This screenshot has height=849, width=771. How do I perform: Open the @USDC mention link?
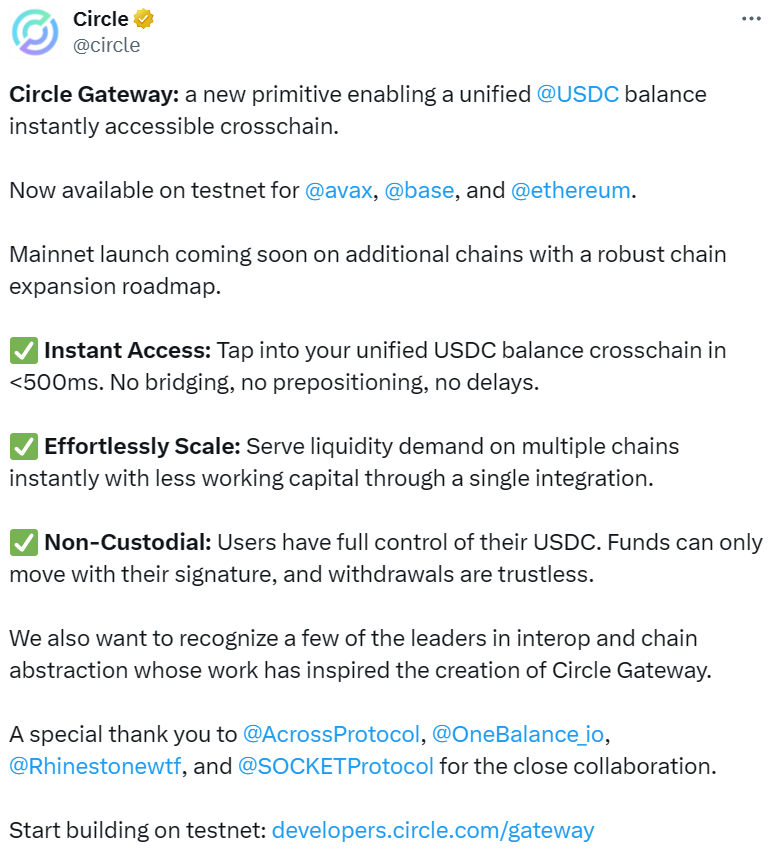pos(578,95)
